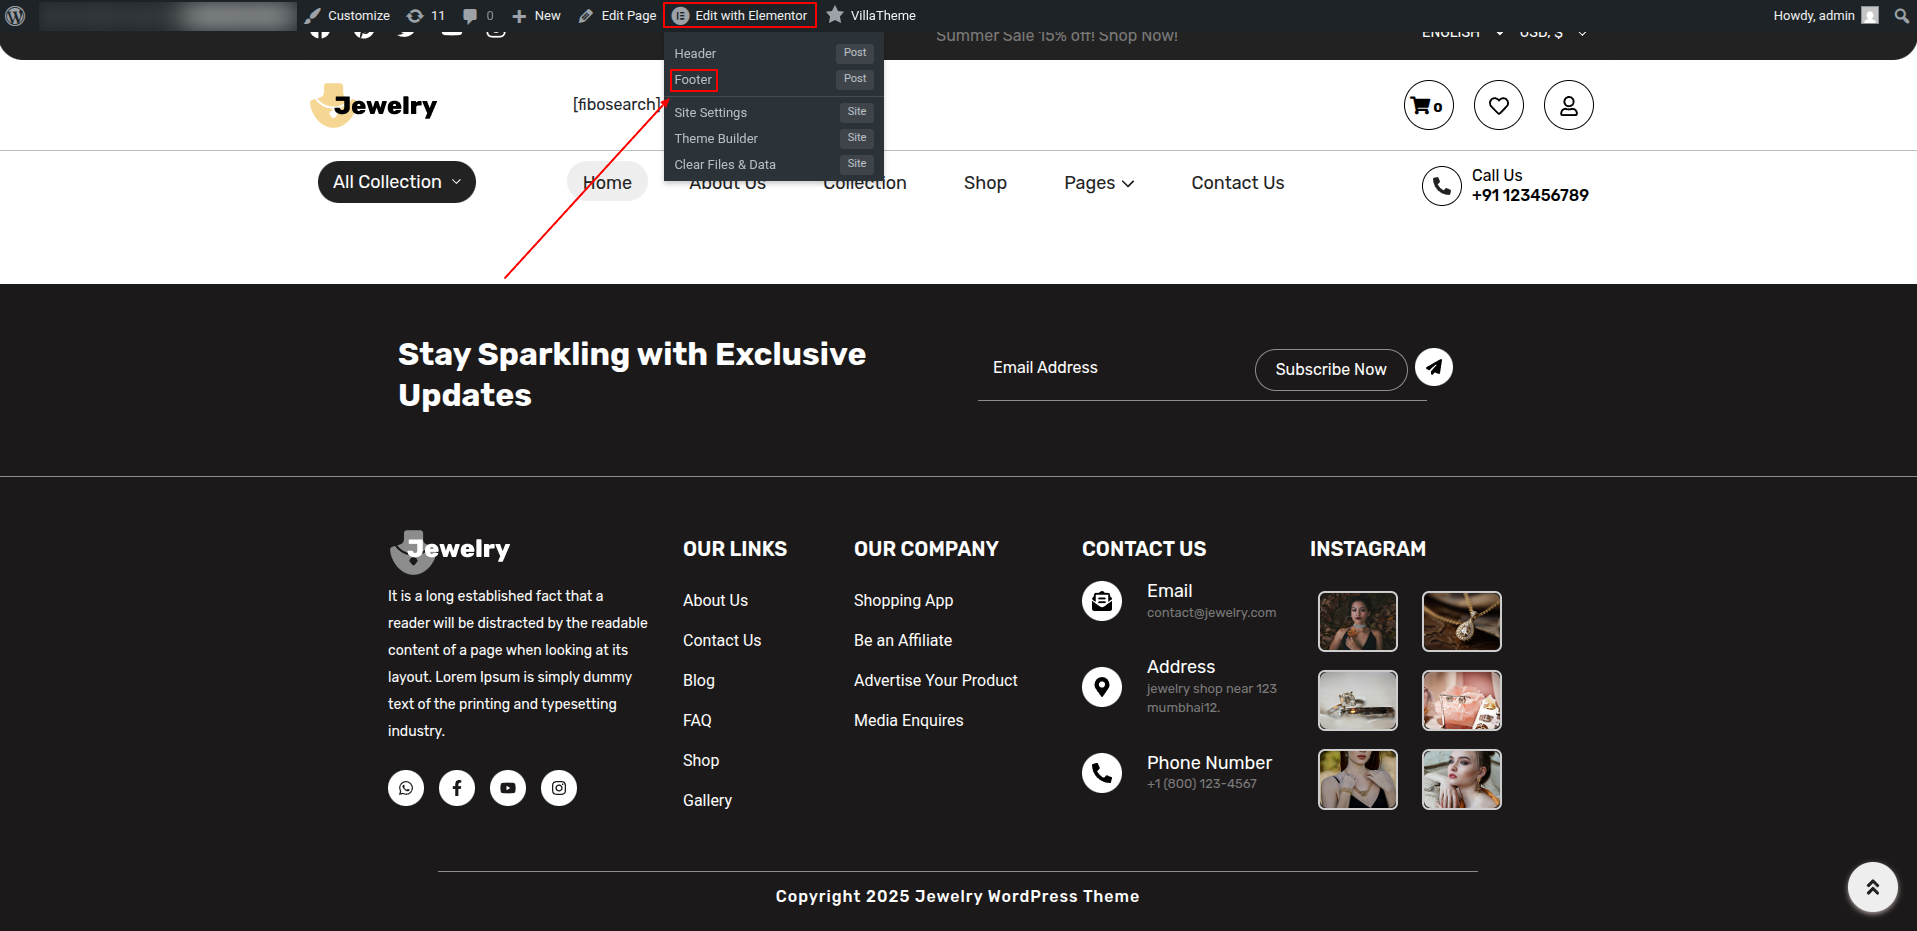Select Footer from Elementor submenu
The width and height of the screenshot is (1917, 931).
(x=693, y=80)
